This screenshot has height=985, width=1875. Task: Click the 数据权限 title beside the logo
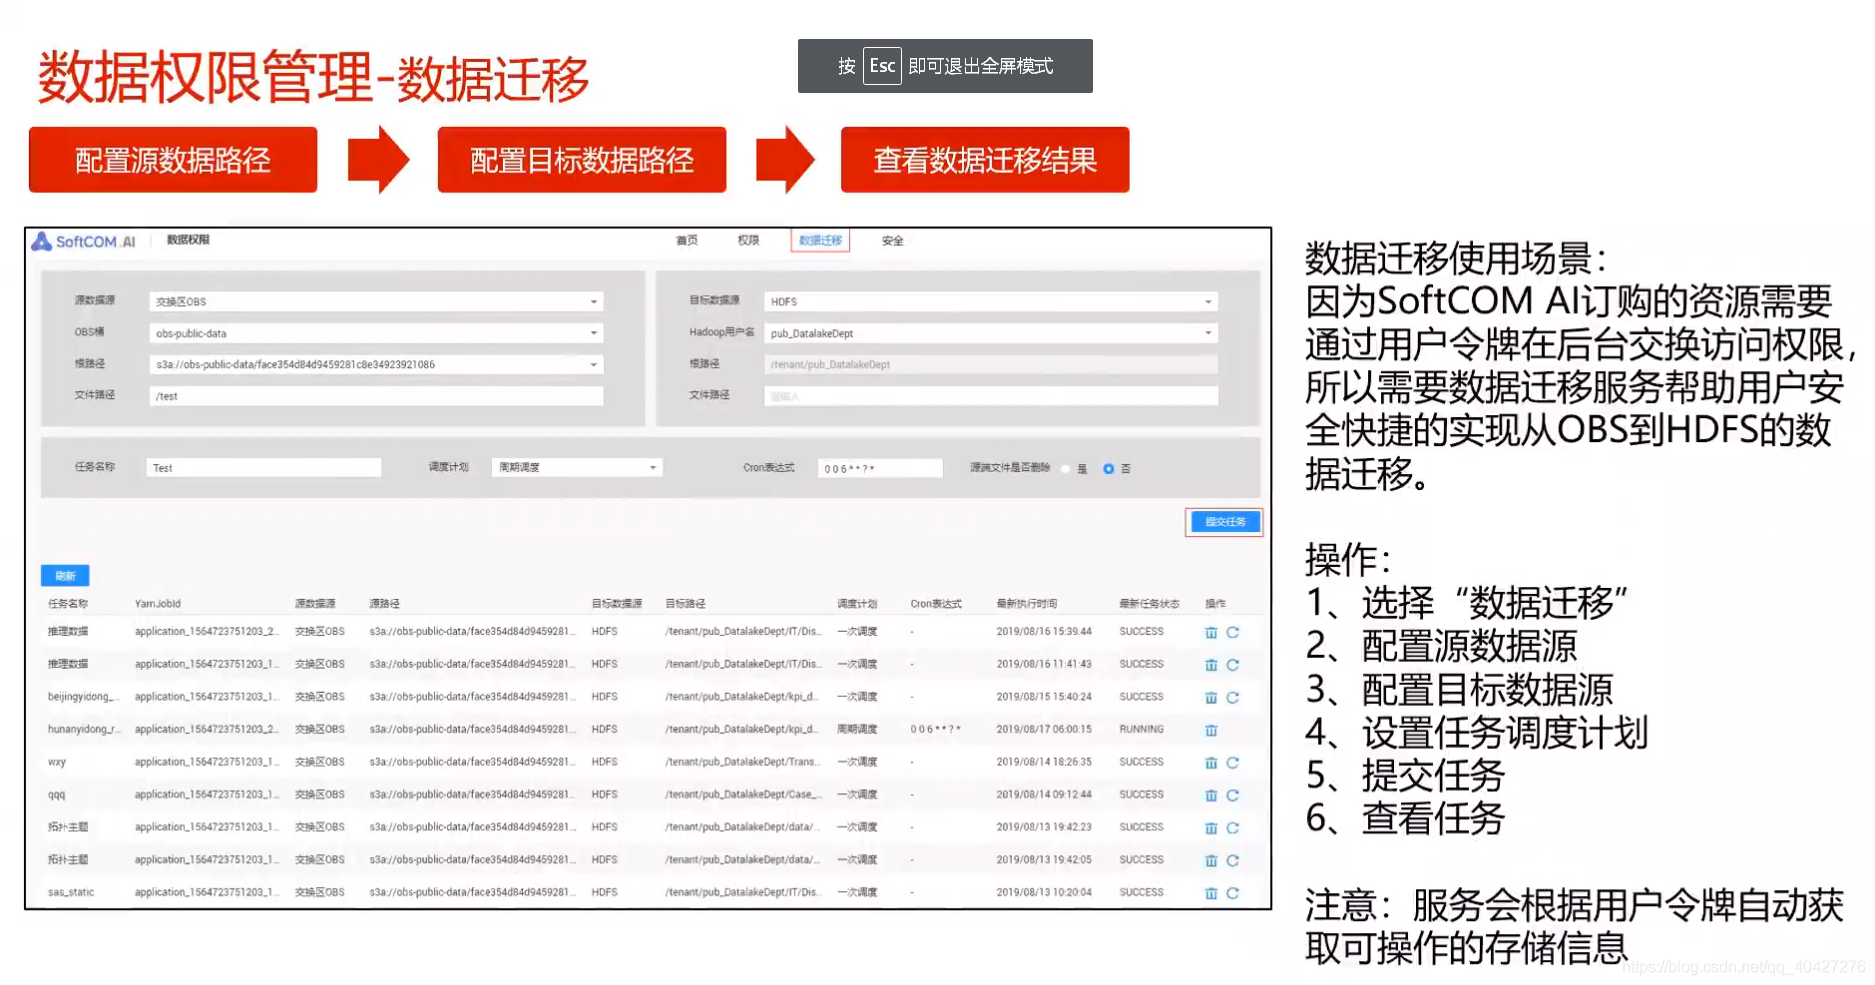(x=188, y=240)
